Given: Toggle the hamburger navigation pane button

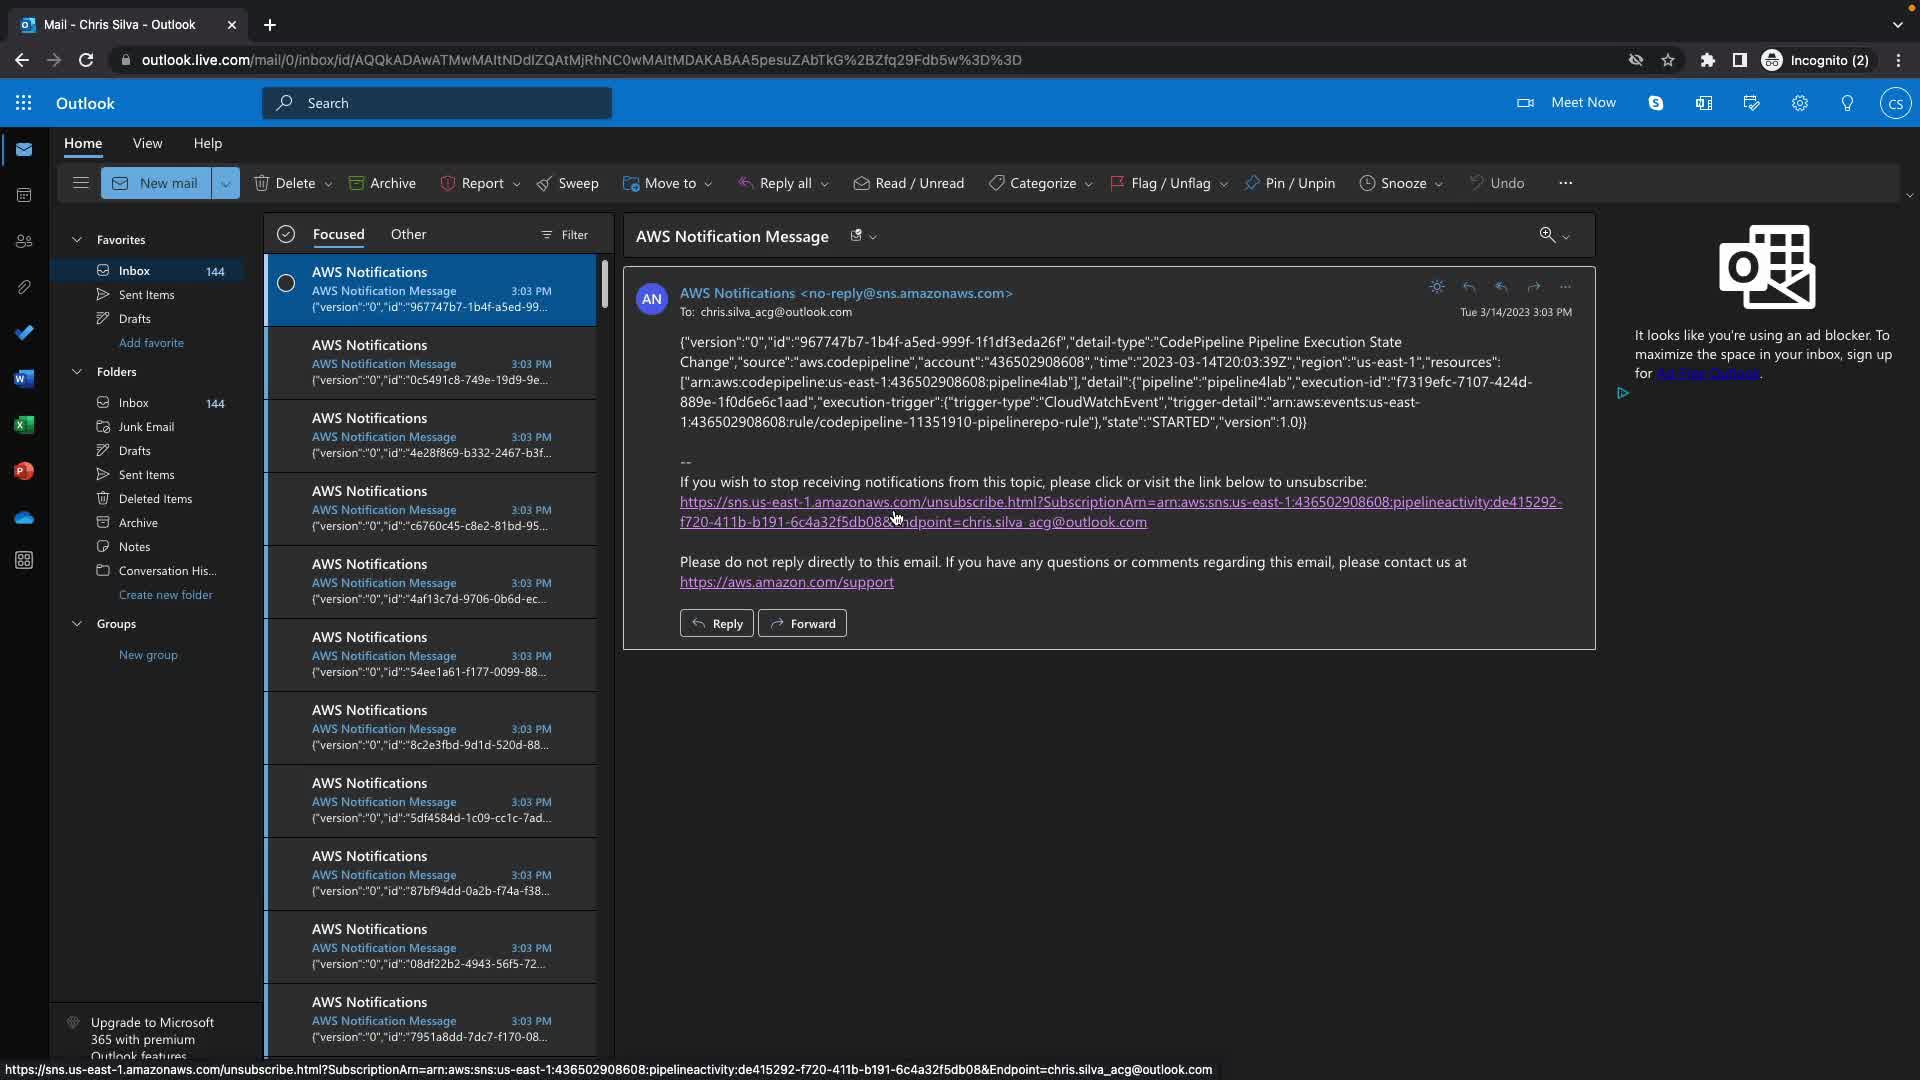Looking at the screenshot, I should pyautogui.click(x=81, y=183).
